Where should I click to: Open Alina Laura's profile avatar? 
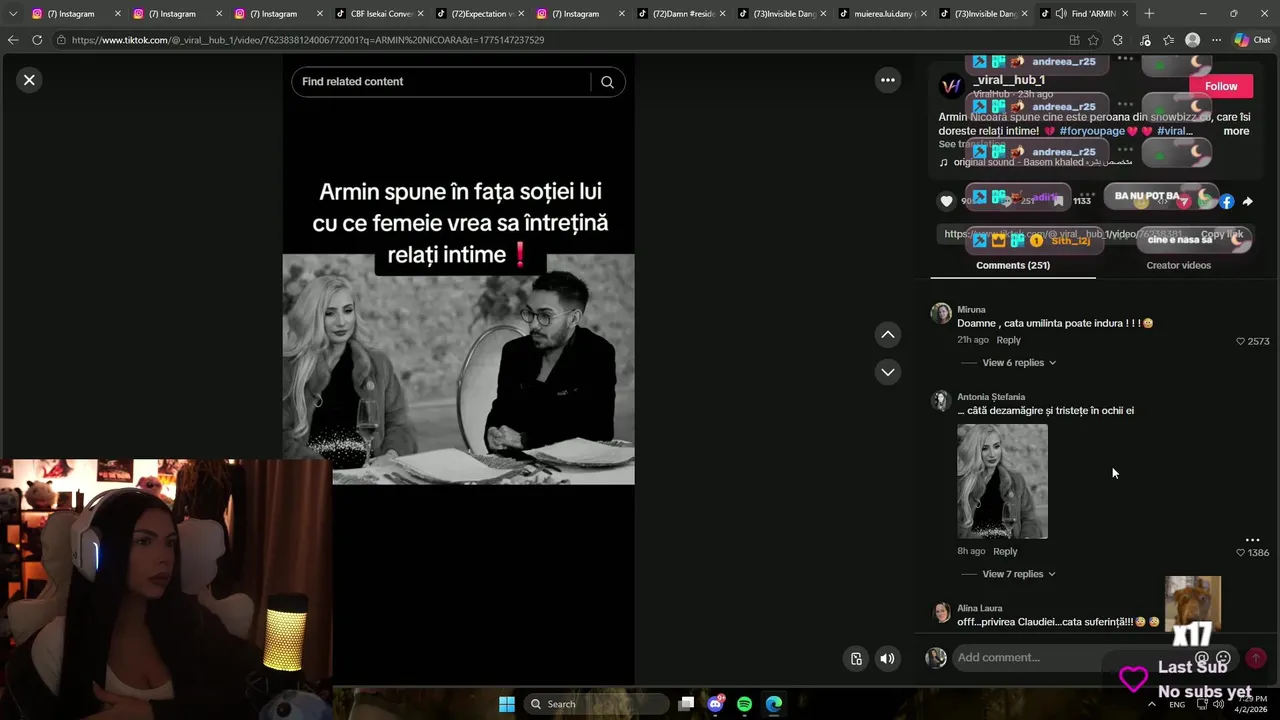click(x=941, y=613)
